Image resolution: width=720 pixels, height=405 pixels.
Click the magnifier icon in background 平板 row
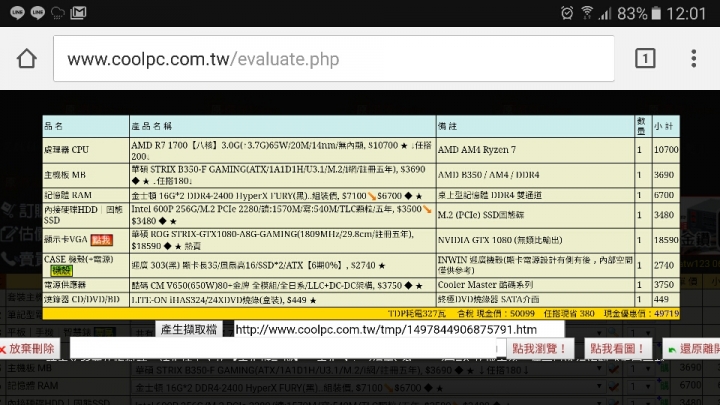click(613, 332)
